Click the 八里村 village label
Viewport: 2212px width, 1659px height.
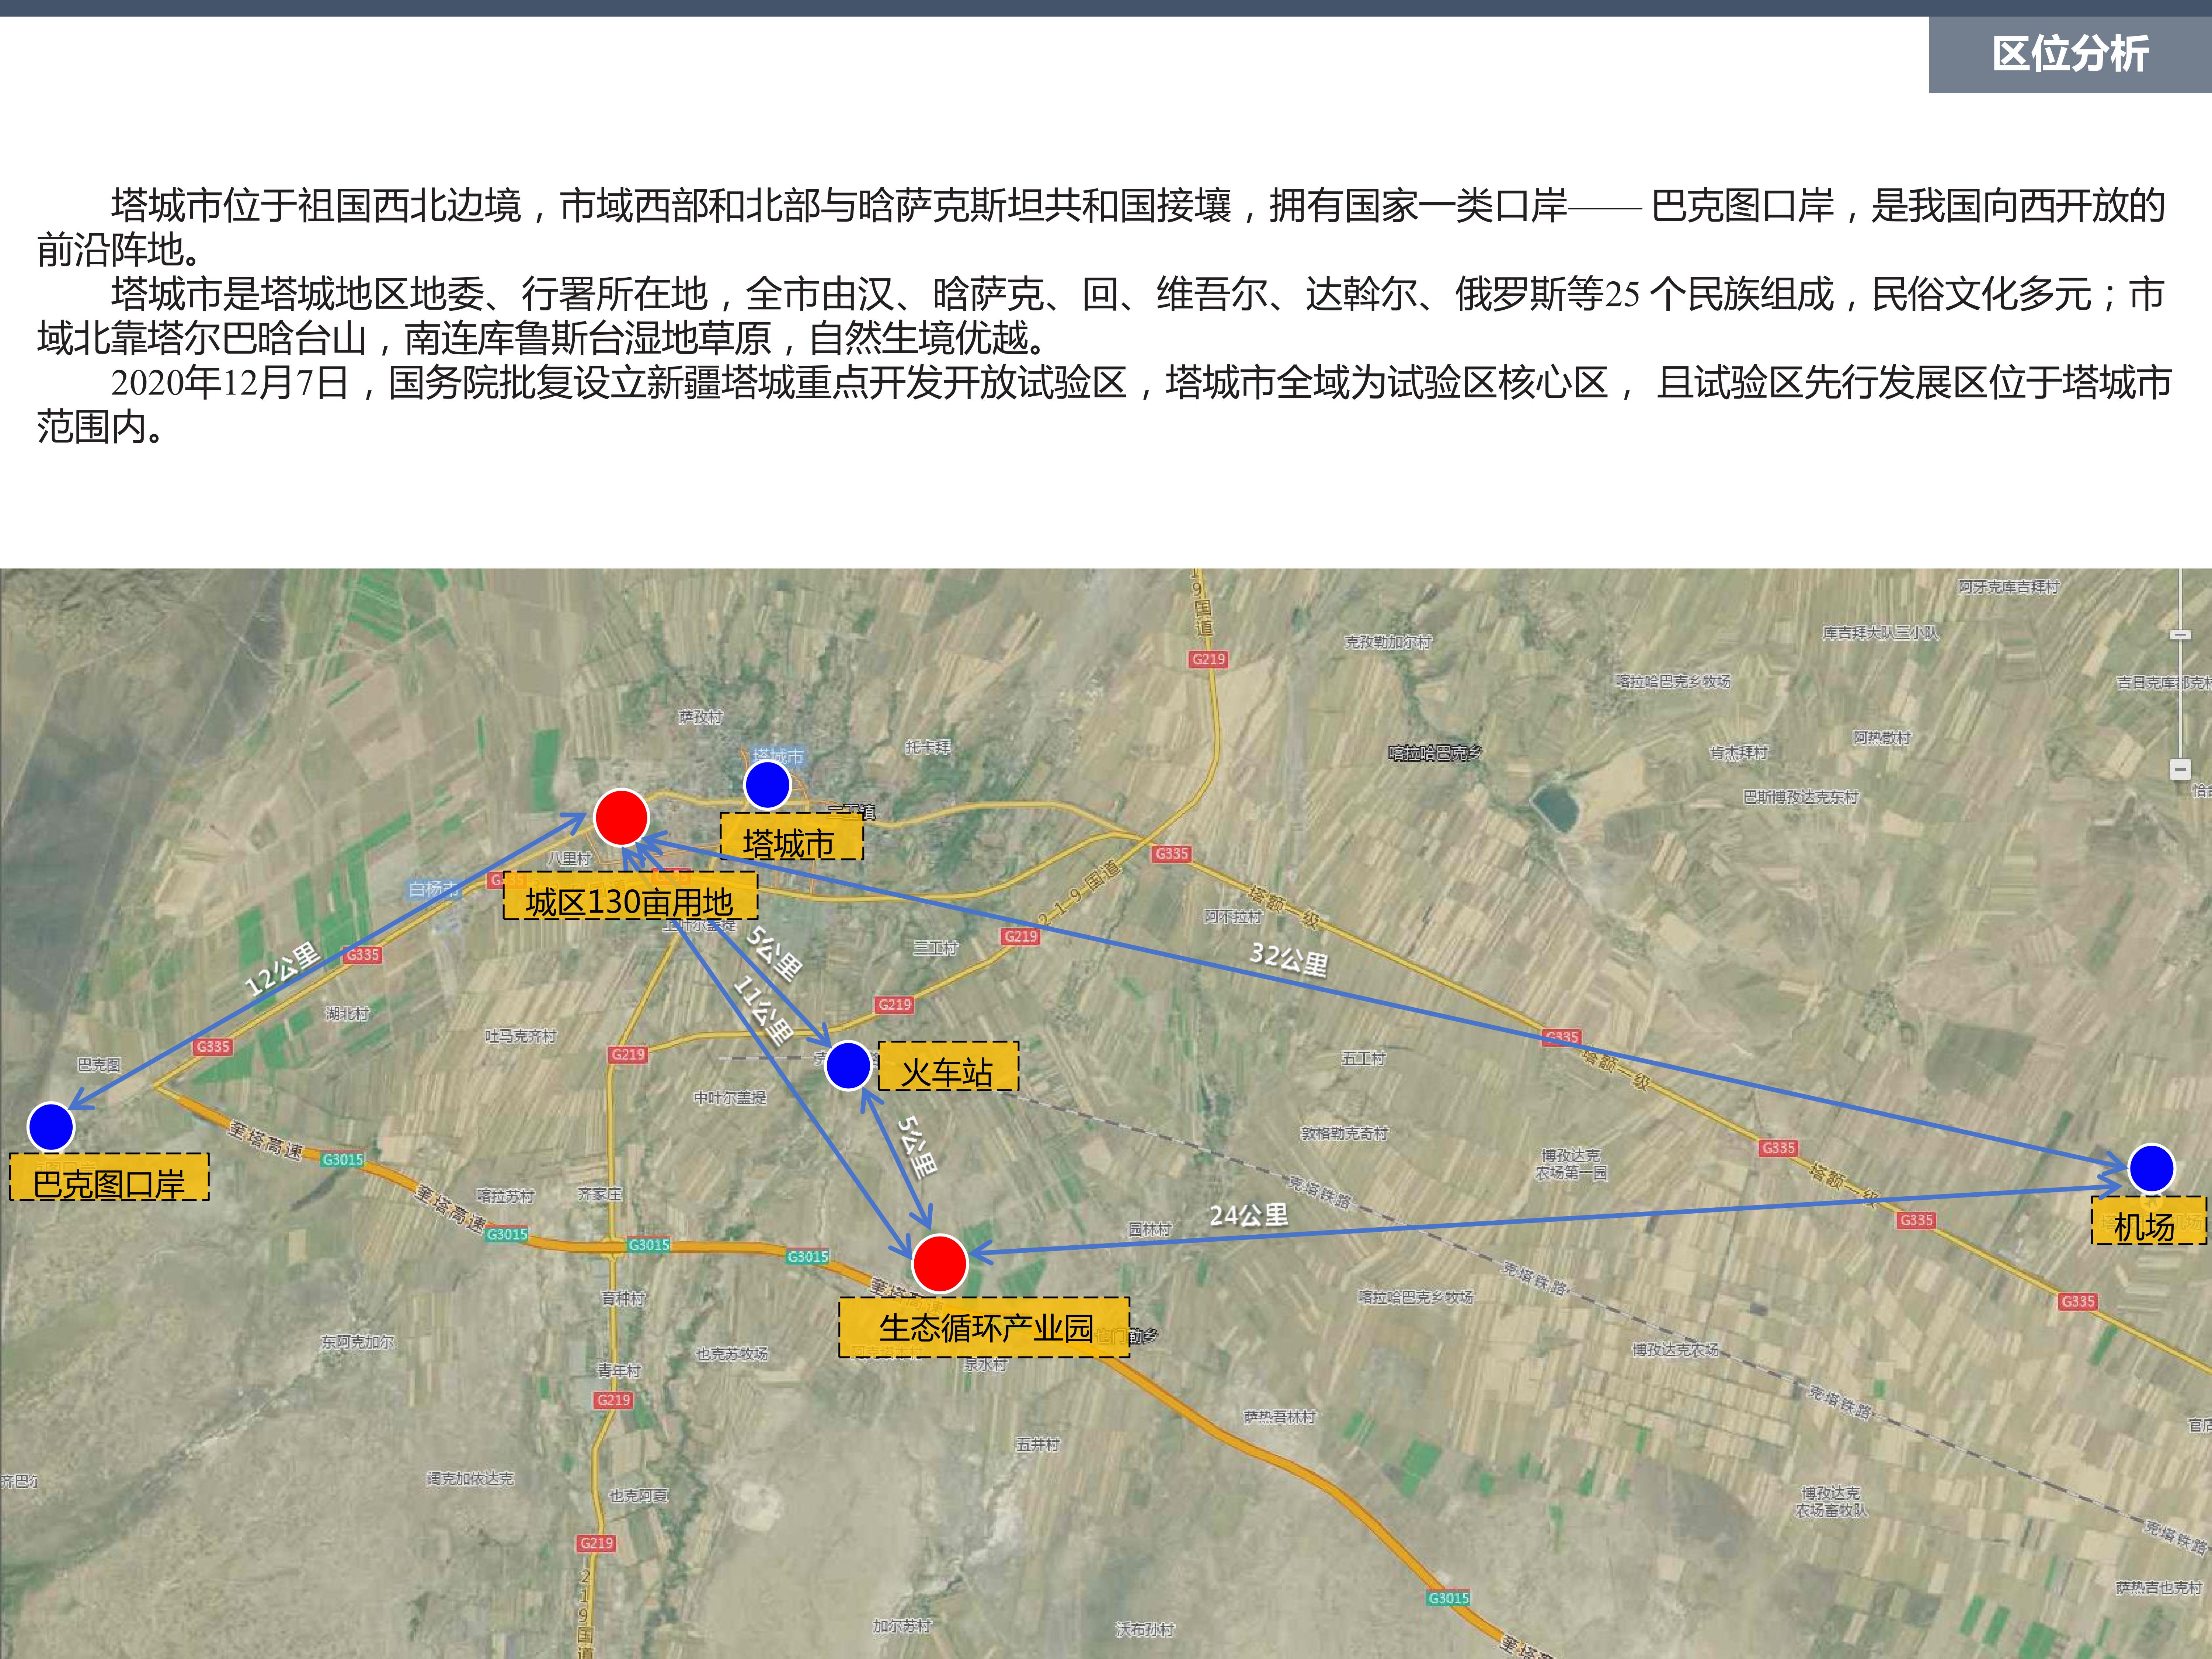point(570,858)
